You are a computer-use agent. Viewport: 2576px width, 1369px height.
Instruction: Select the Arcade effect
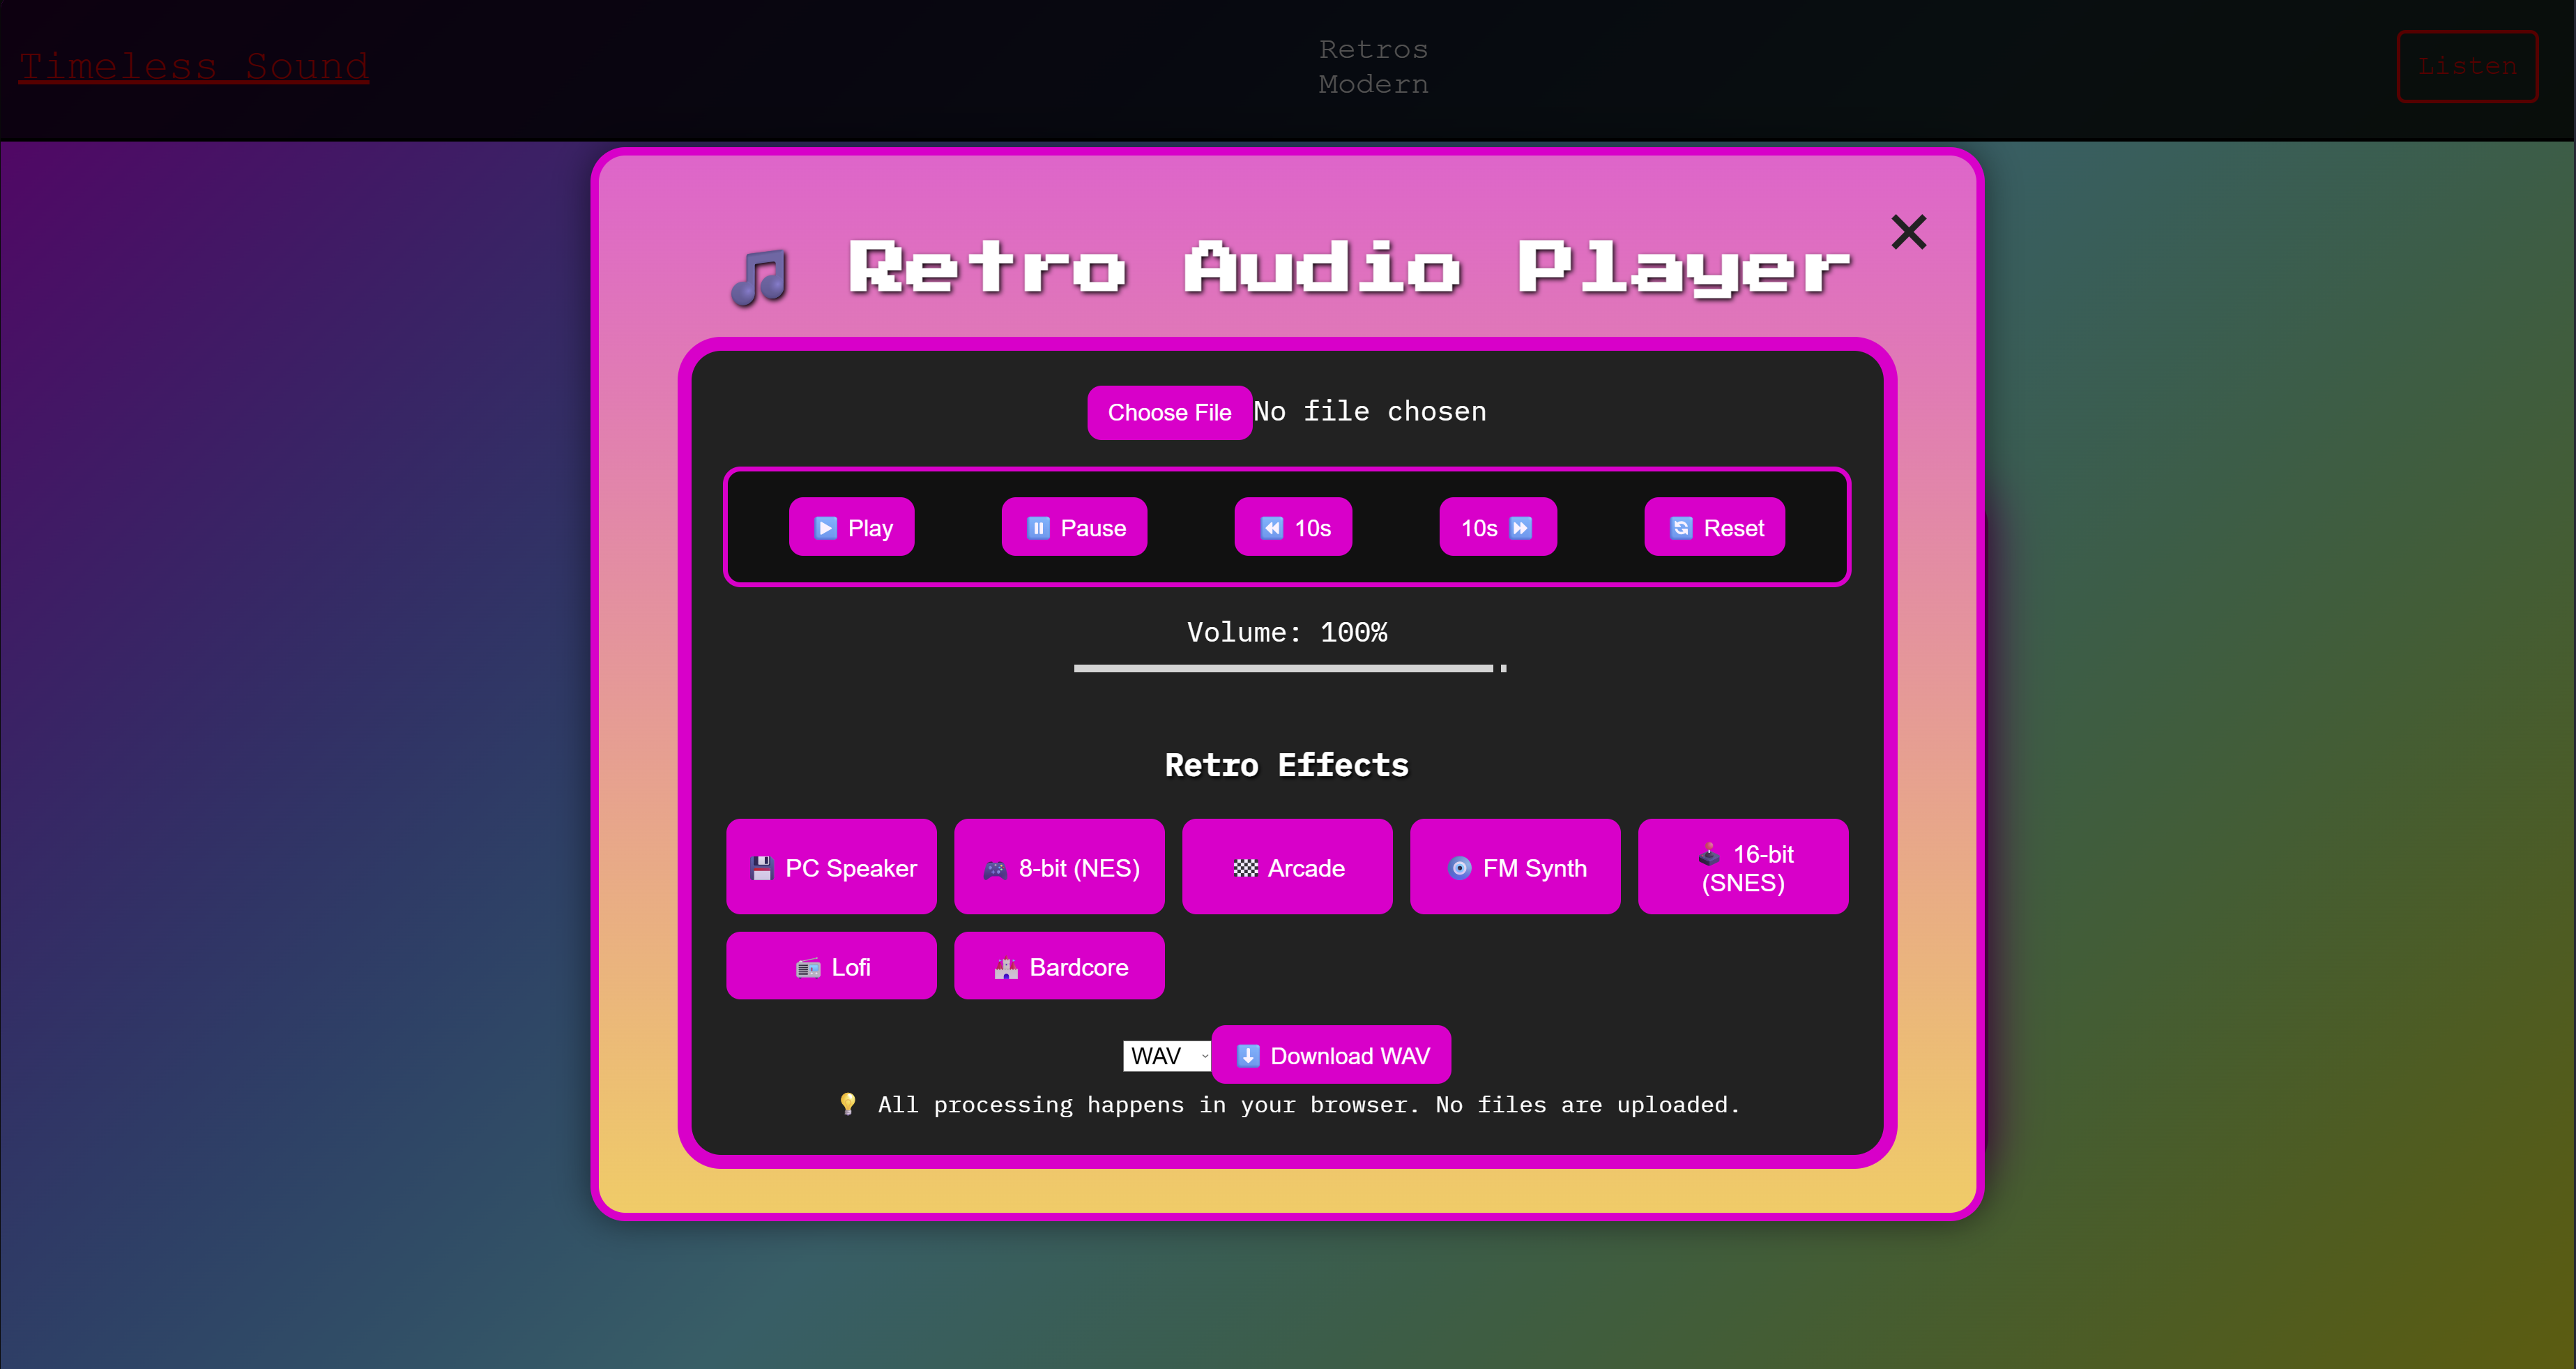click(1287, 867)
